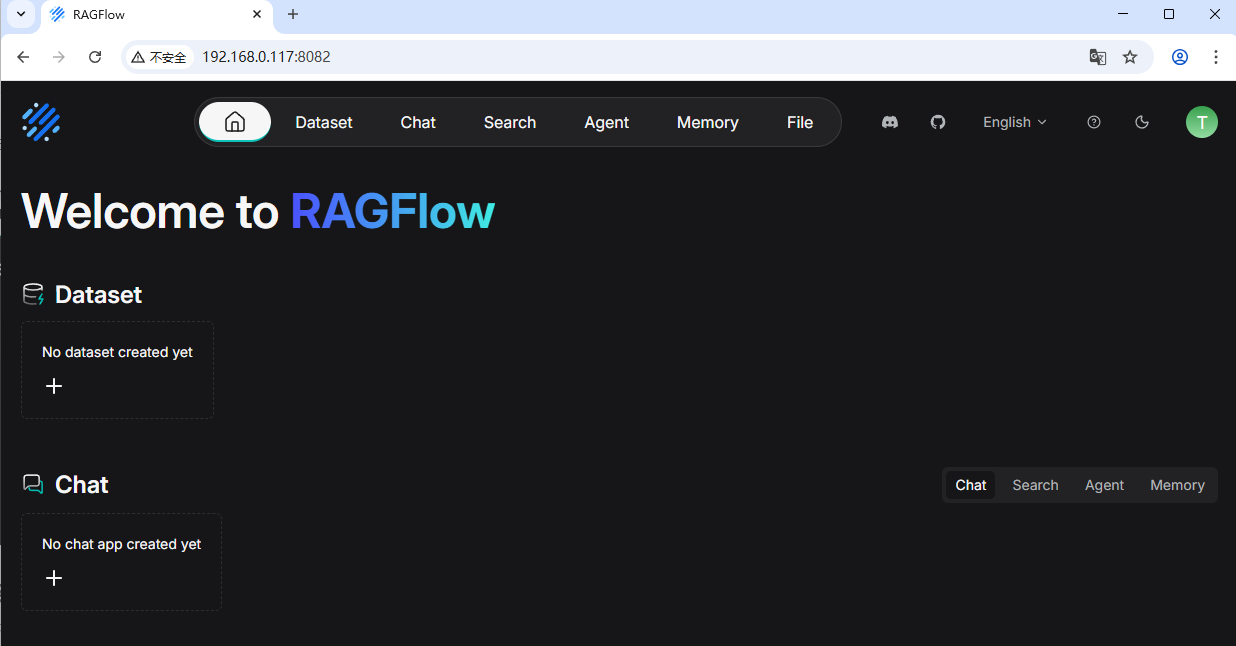Toggle dark mode with the moon icon
The image size is (1236, 646).
click(x=1142, y=122)
